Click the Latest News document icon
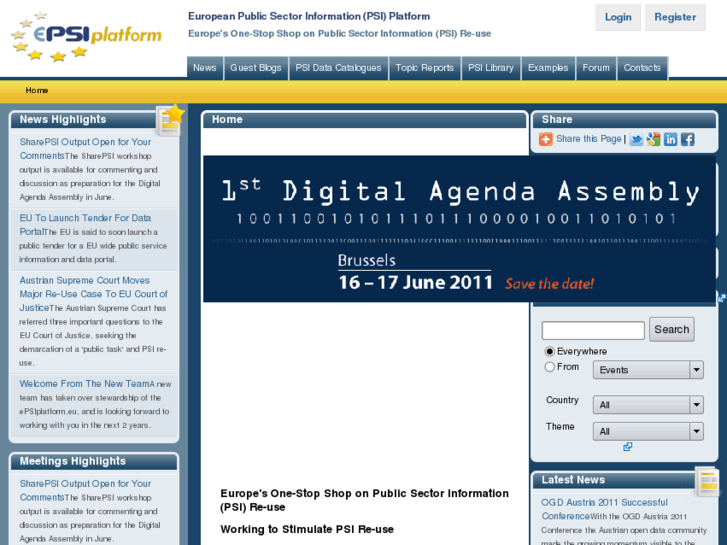Image resolution: width=727 pixels, height=545 pixels. tap(707, 481)
